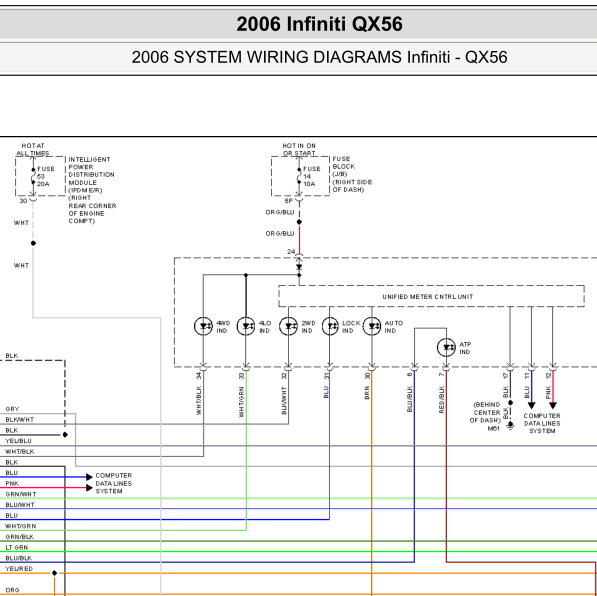This screenshot has width=597, height=596.
Task: Click the pin 17 label
Action: tap(506, 375)
